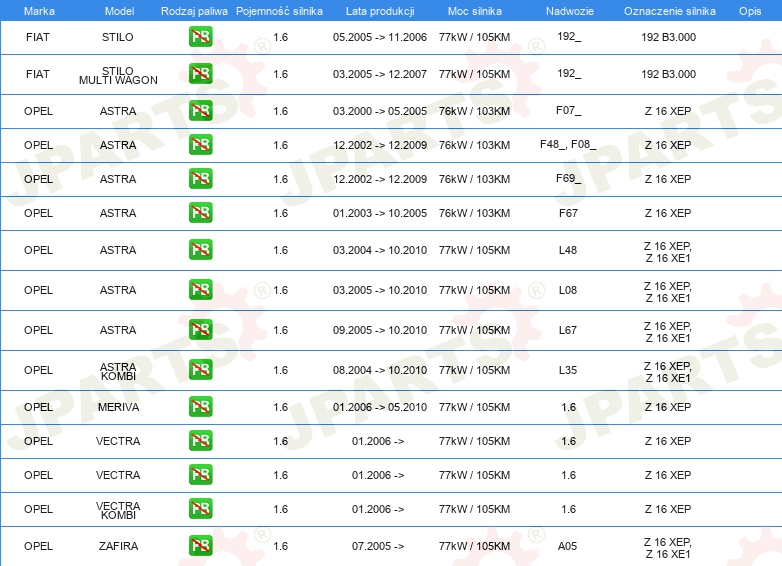This screenshot has height=566, width=782.
Task: Click the date range 03.2005 -> 10.2010
Action: (380, 290)
